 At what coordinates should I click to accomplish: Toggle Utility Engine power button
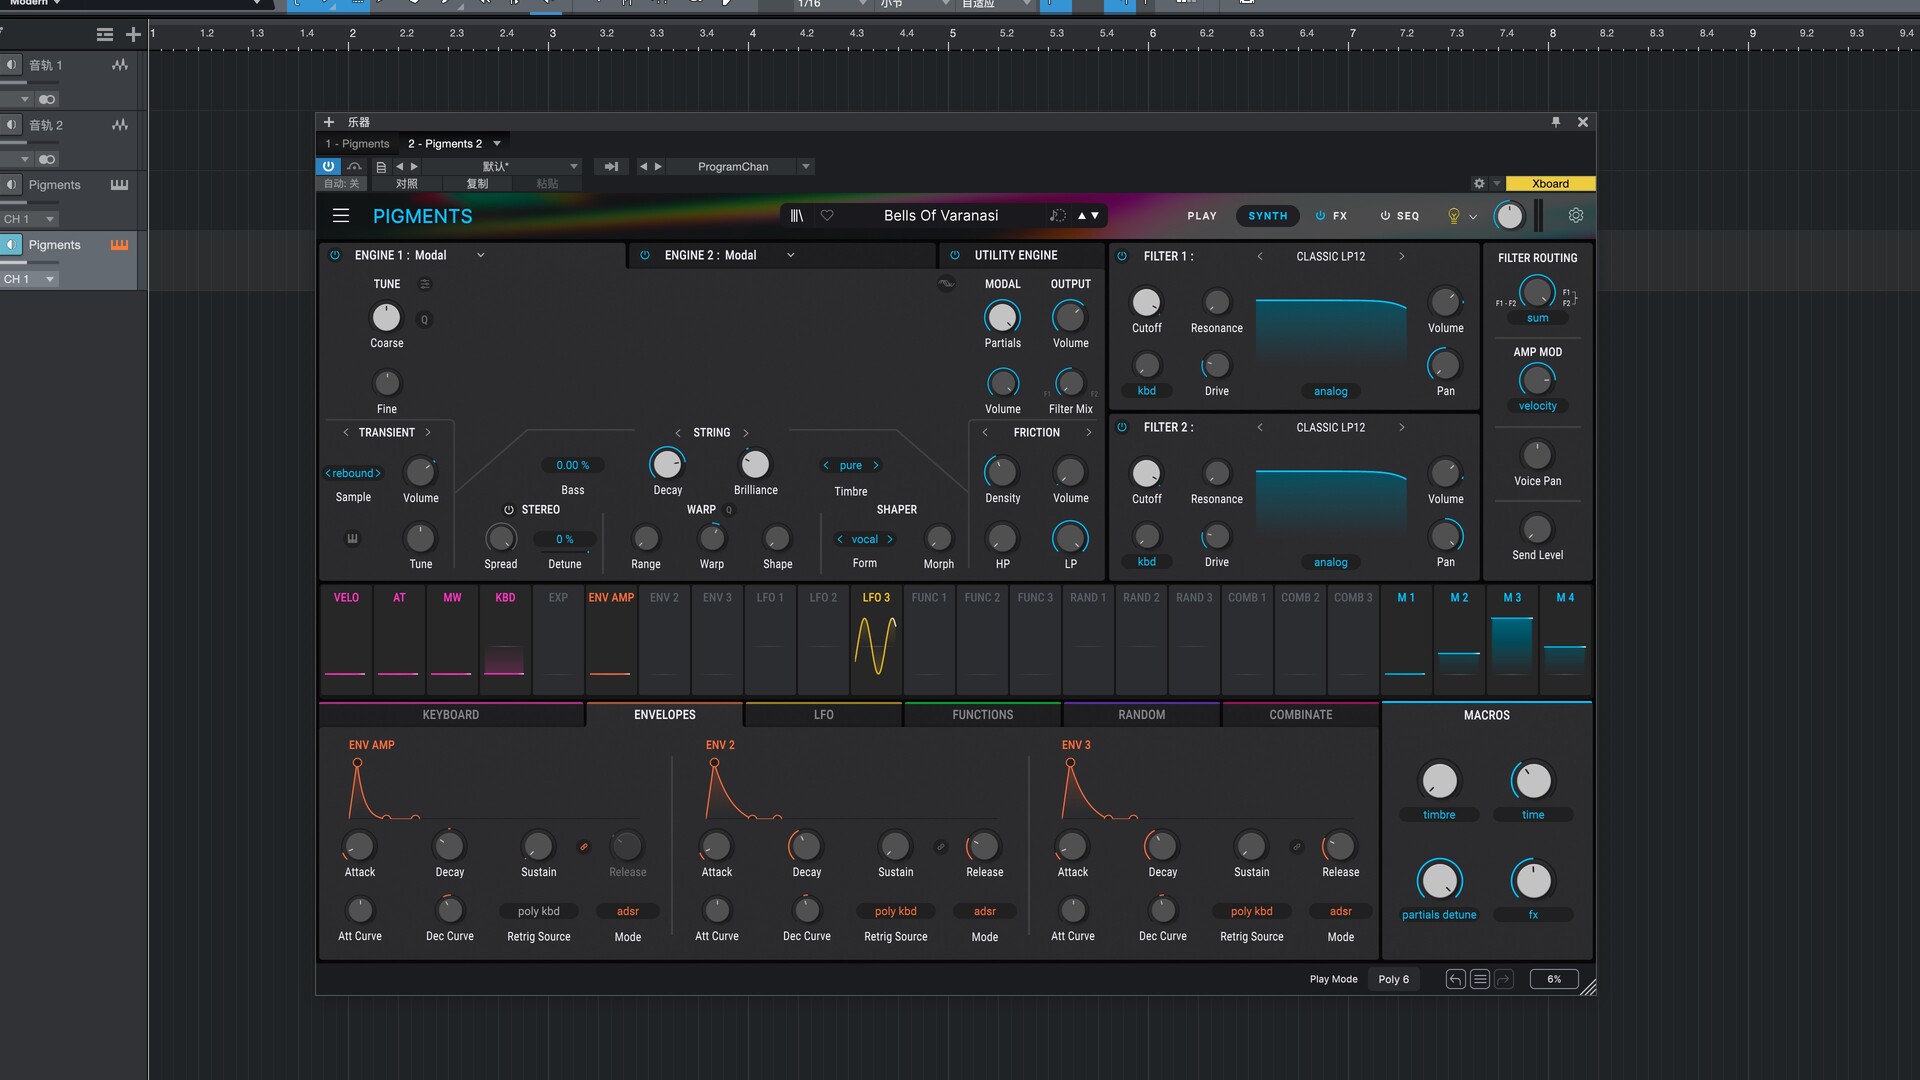tap(955, 255)
